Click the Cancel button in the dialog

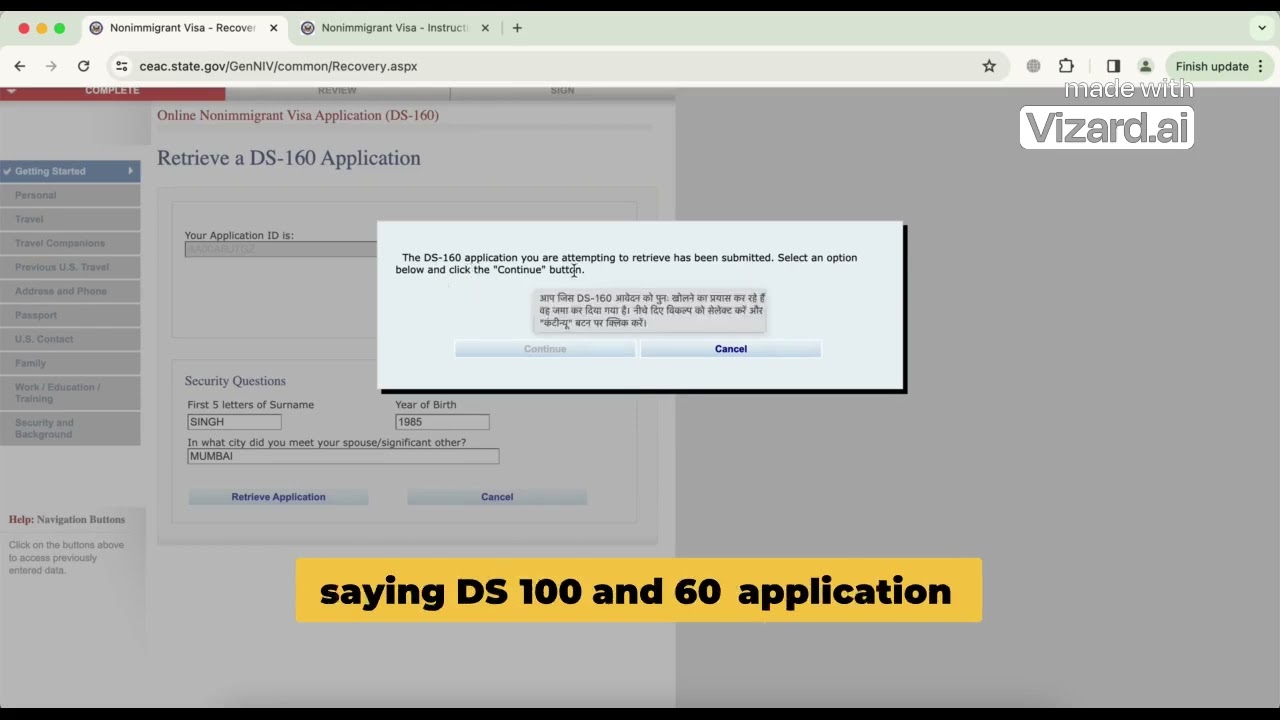[x=731, y=349]
